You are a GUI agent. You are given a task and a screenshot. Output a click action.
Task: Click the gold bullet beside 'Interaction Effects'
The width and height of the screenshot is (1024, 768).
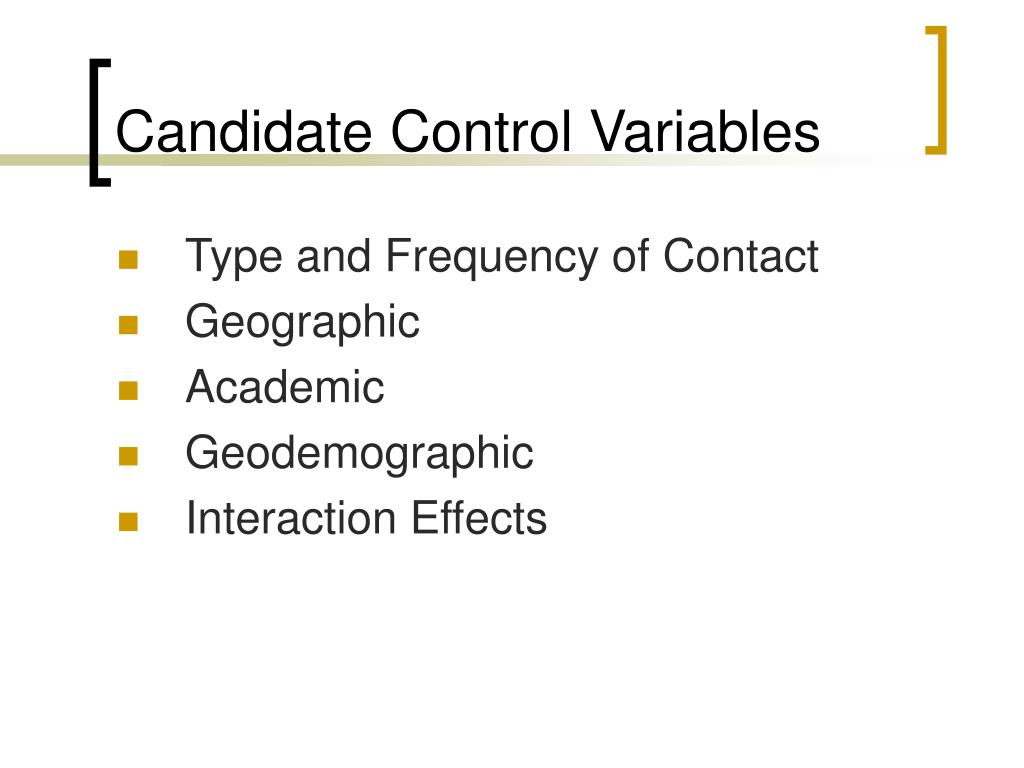129,522
